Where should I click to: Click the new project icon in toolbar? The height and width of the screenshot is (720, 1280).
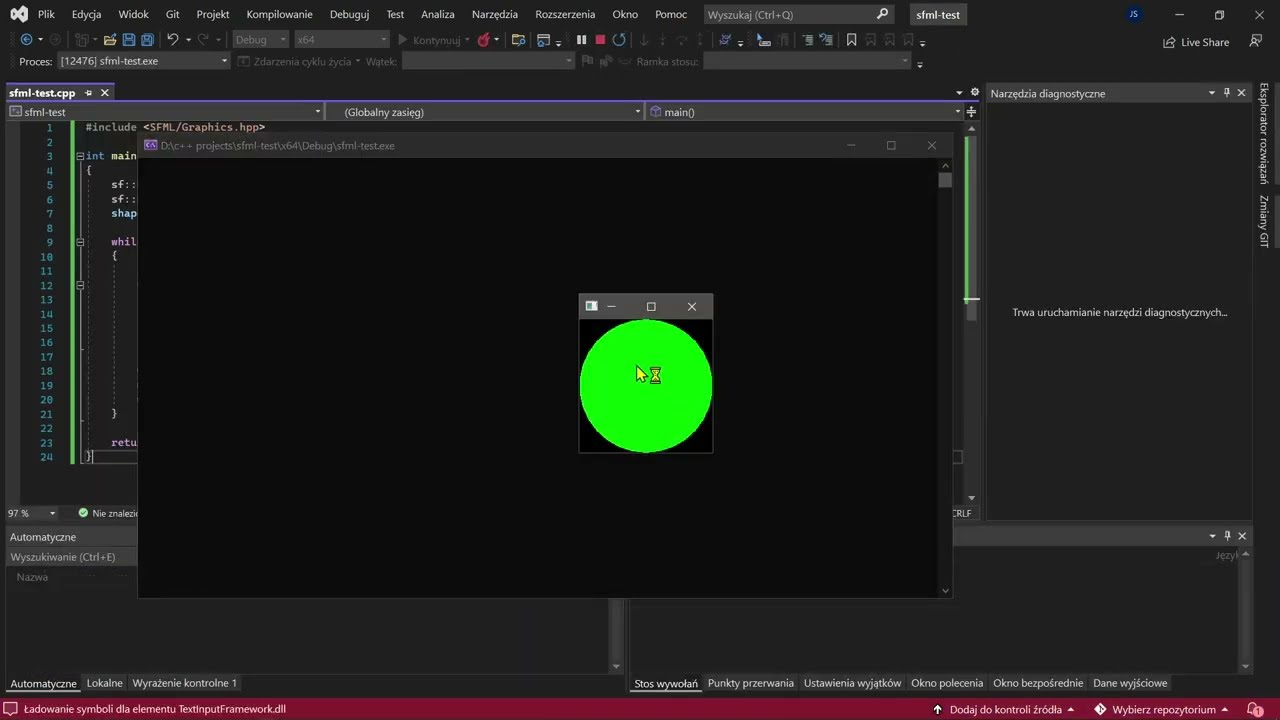pos(82,40)
